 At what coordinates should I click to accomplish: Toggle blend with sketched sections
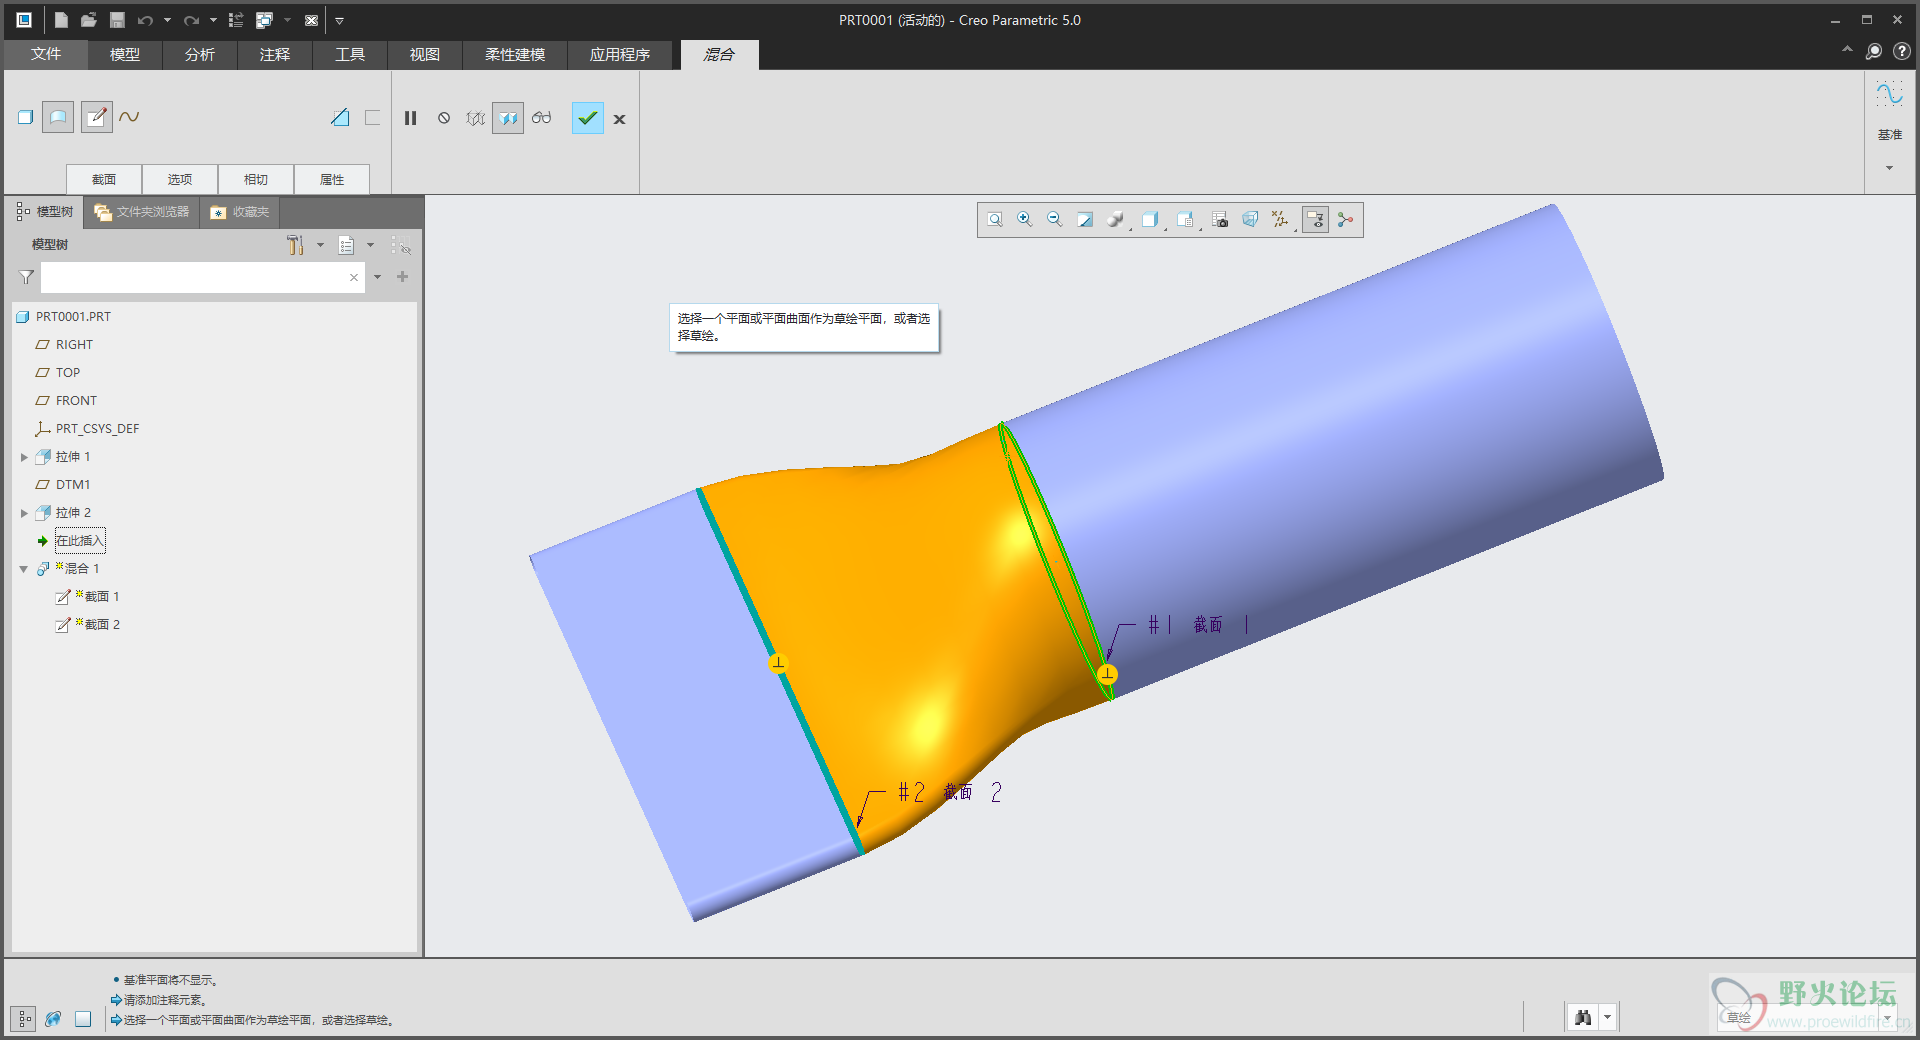pos(96,117)
